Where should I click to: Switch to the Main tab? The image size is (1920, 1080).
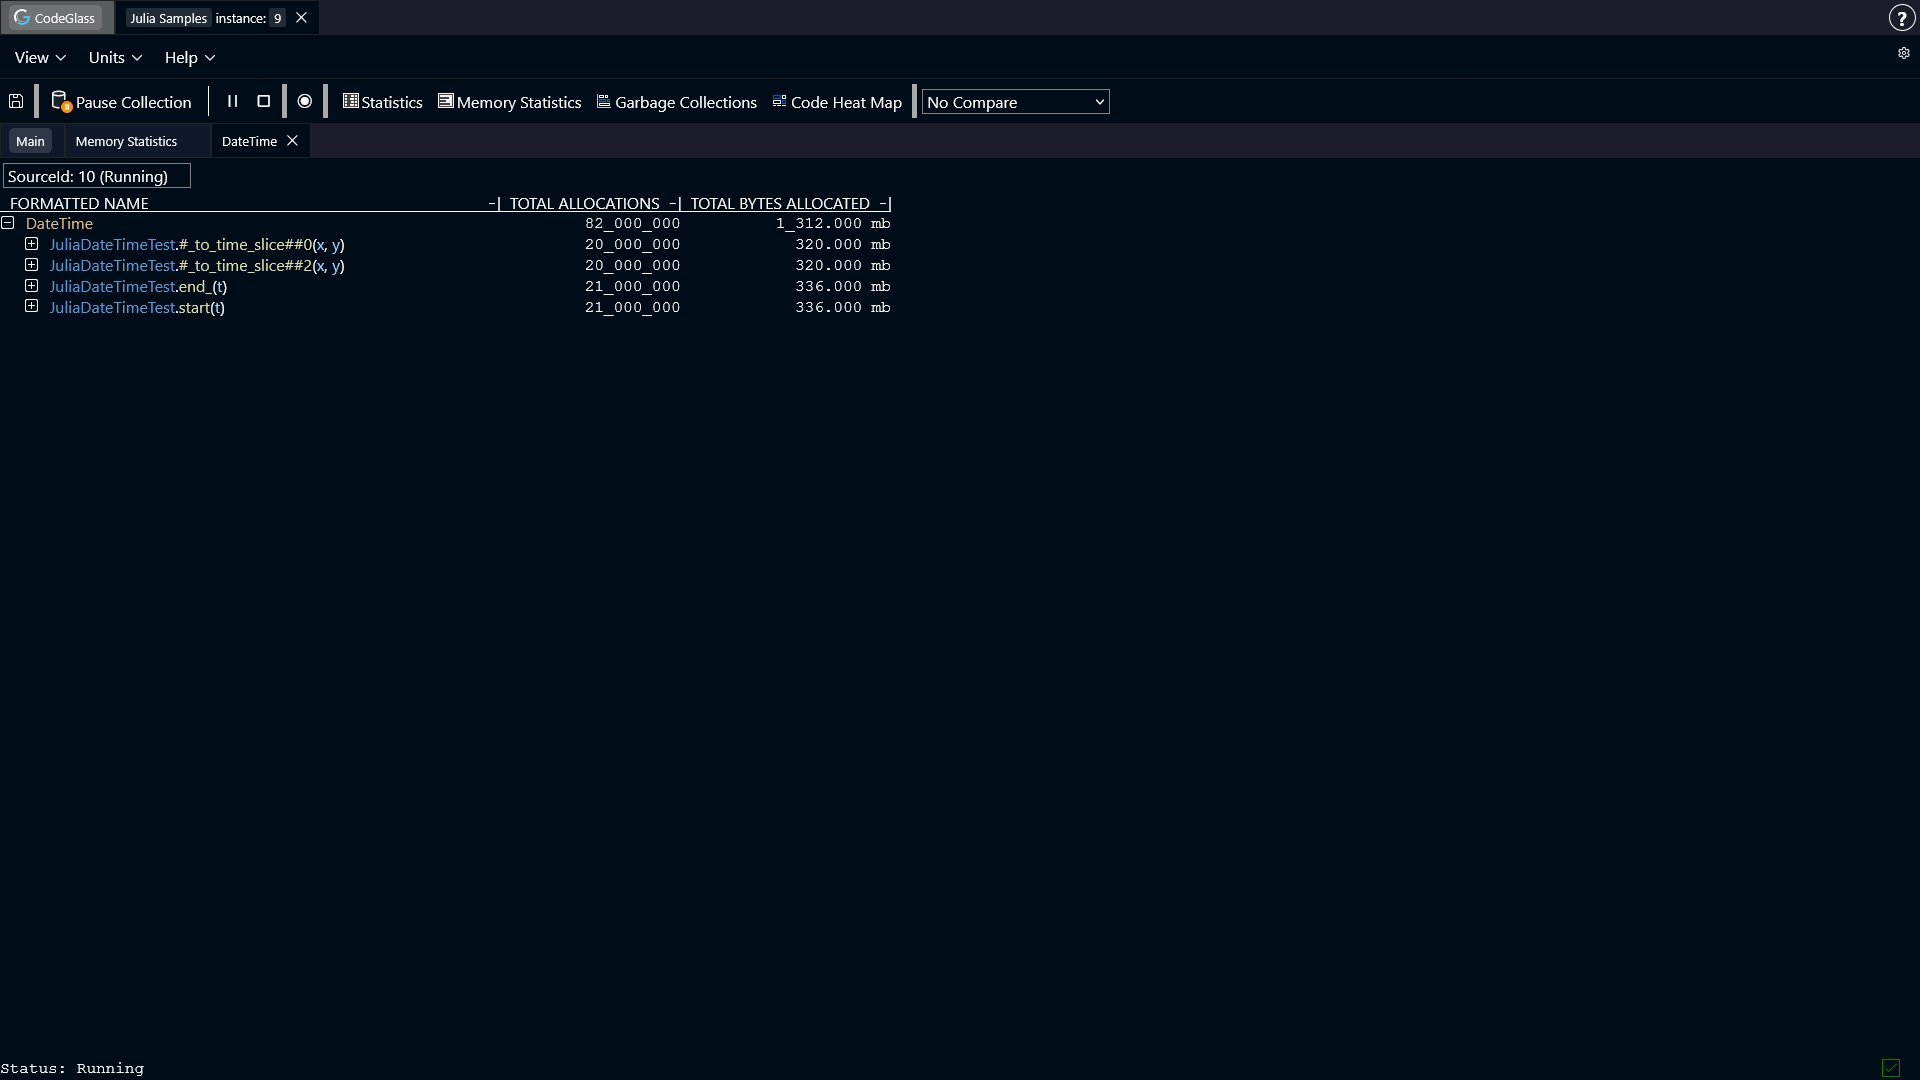click(30, 141)
